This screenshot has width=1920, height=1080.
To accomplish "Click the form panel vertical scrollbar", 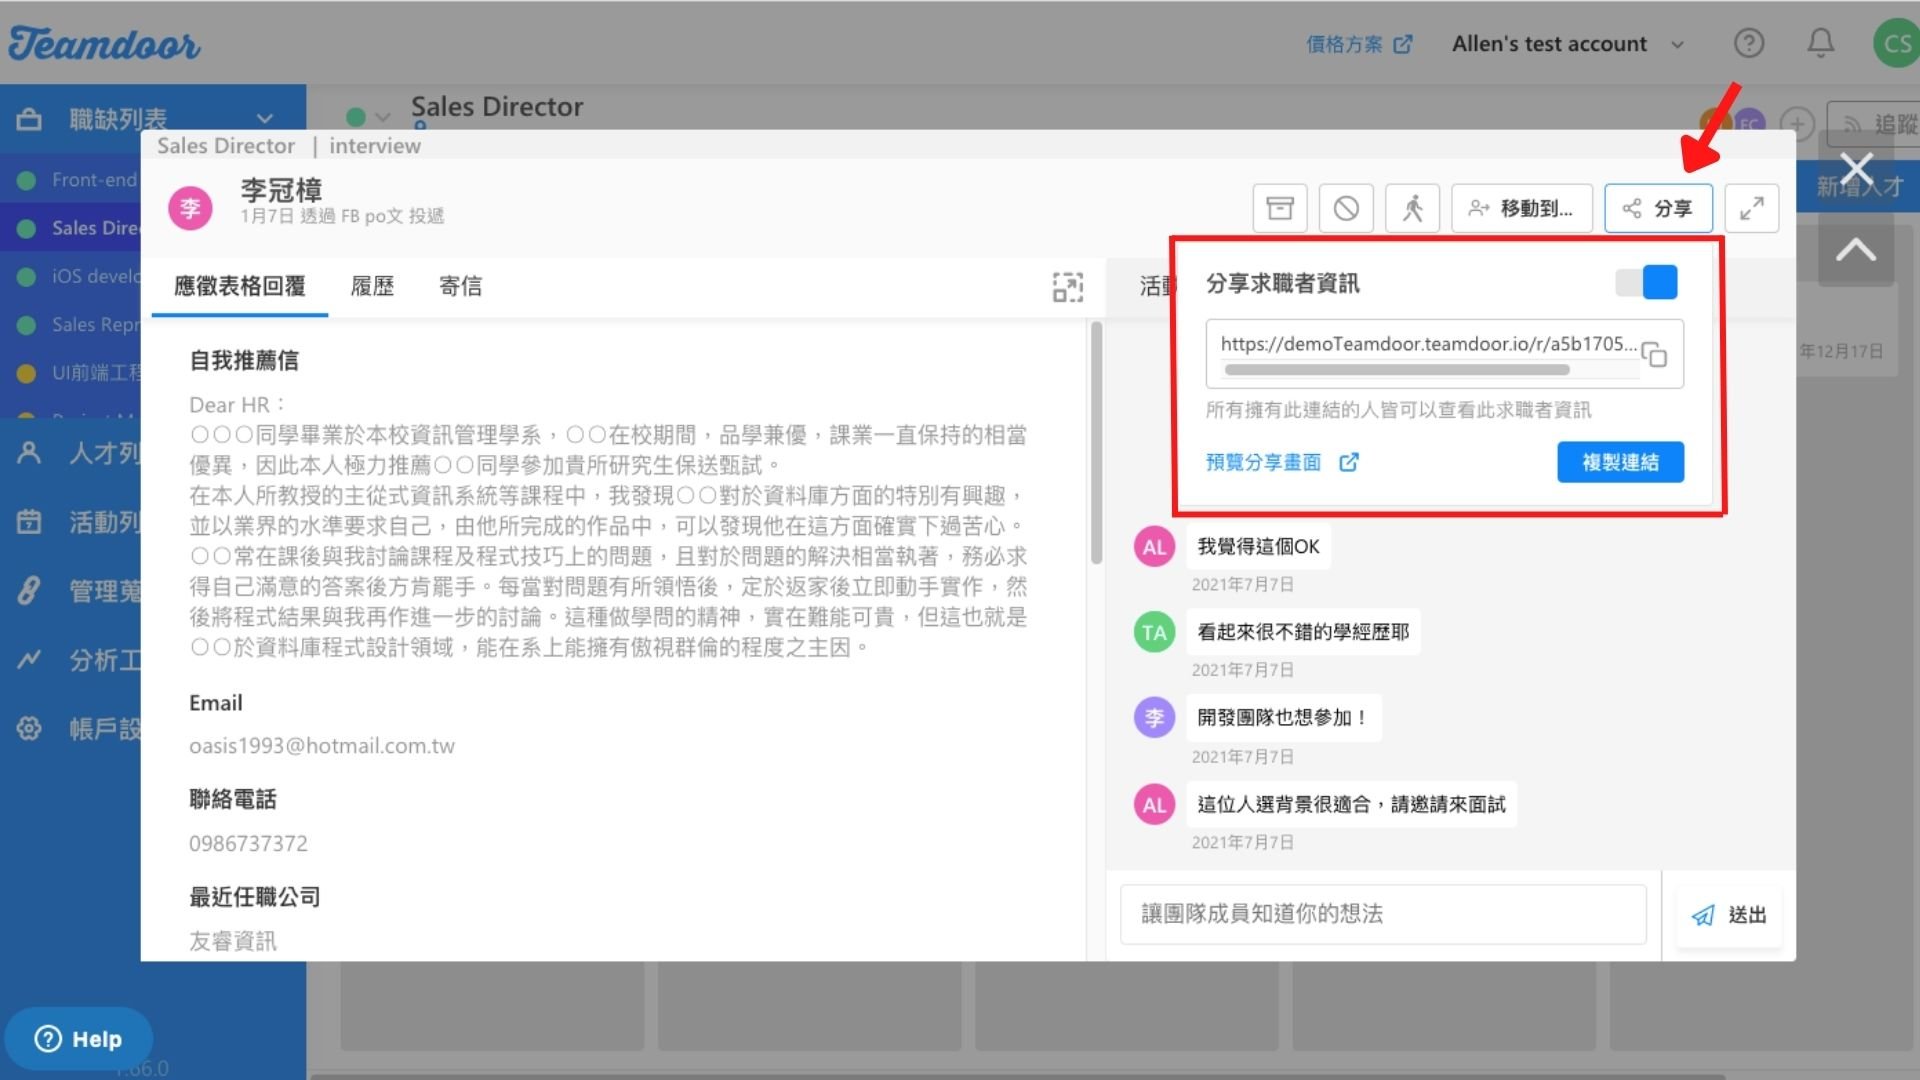I will pos(1096,442).
